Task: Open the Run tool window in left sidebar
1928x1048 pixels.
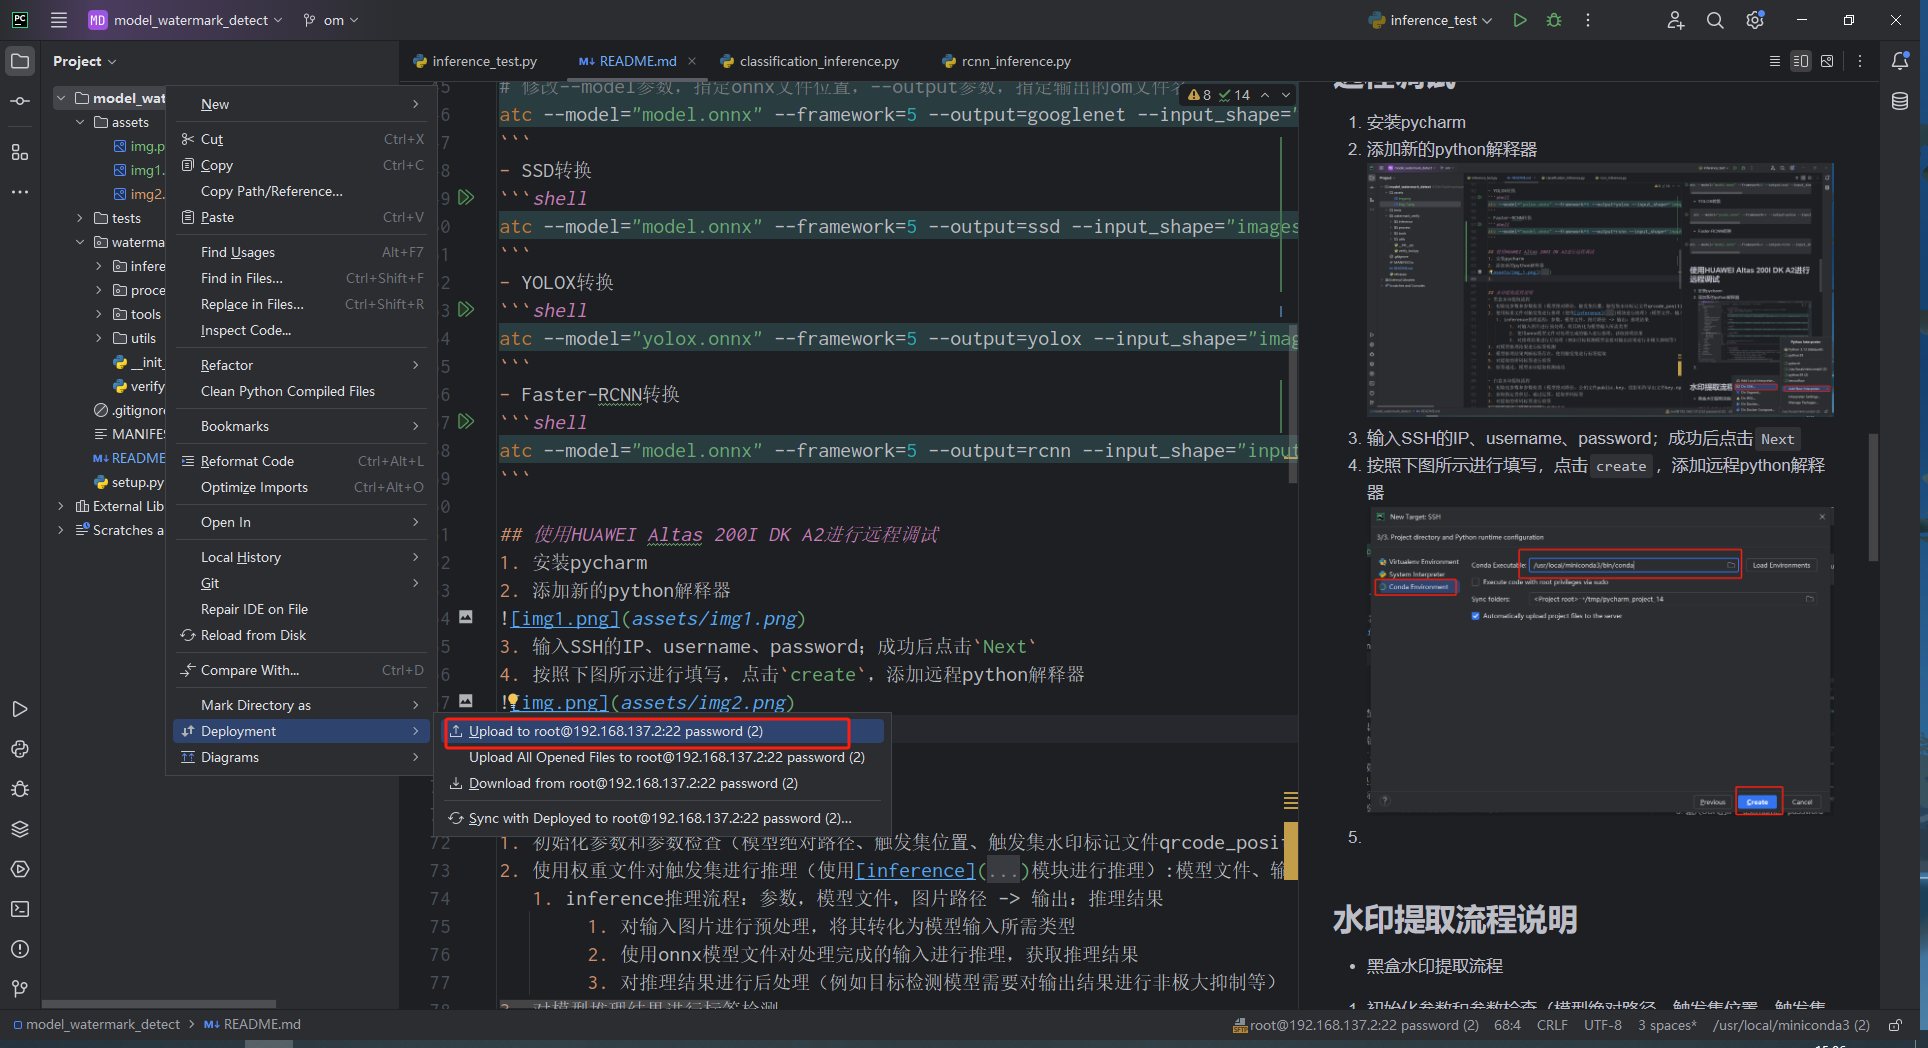Action: point(20,709)
